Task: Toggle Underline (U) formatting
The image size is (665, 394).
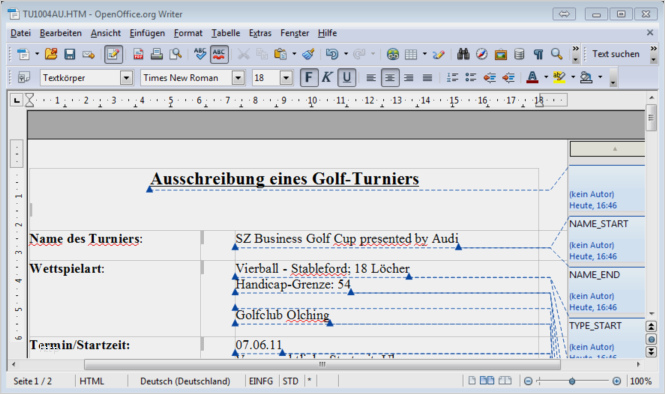Action: pos(346,78)
